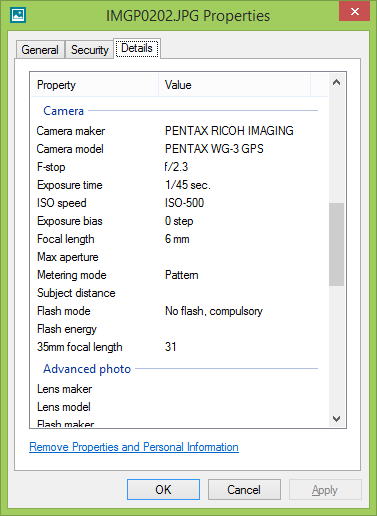Select the Details tab

pos(137,48)
